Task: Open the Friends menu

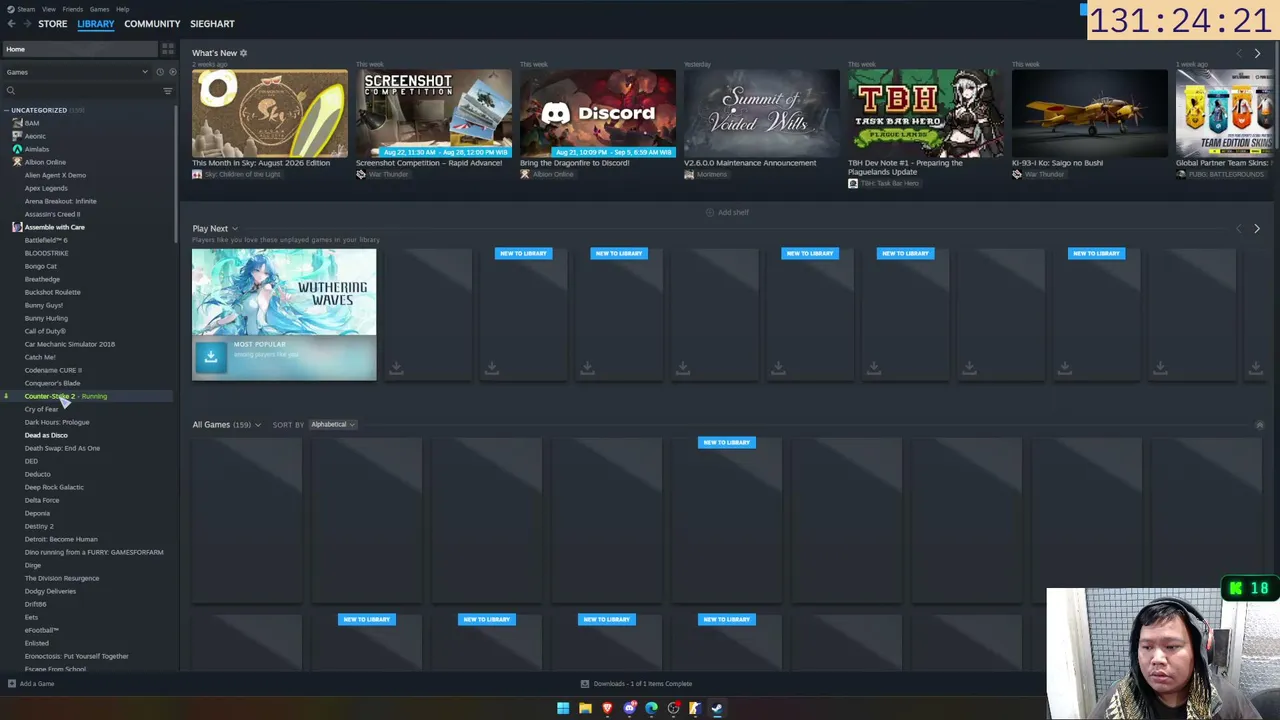Action: 73,9
